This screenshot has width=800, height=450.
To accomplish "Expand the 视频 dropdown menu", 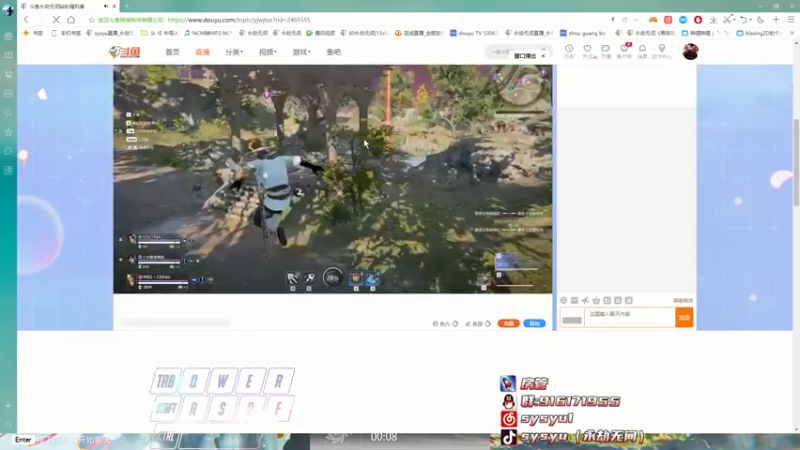I will [x=268, y=52].
